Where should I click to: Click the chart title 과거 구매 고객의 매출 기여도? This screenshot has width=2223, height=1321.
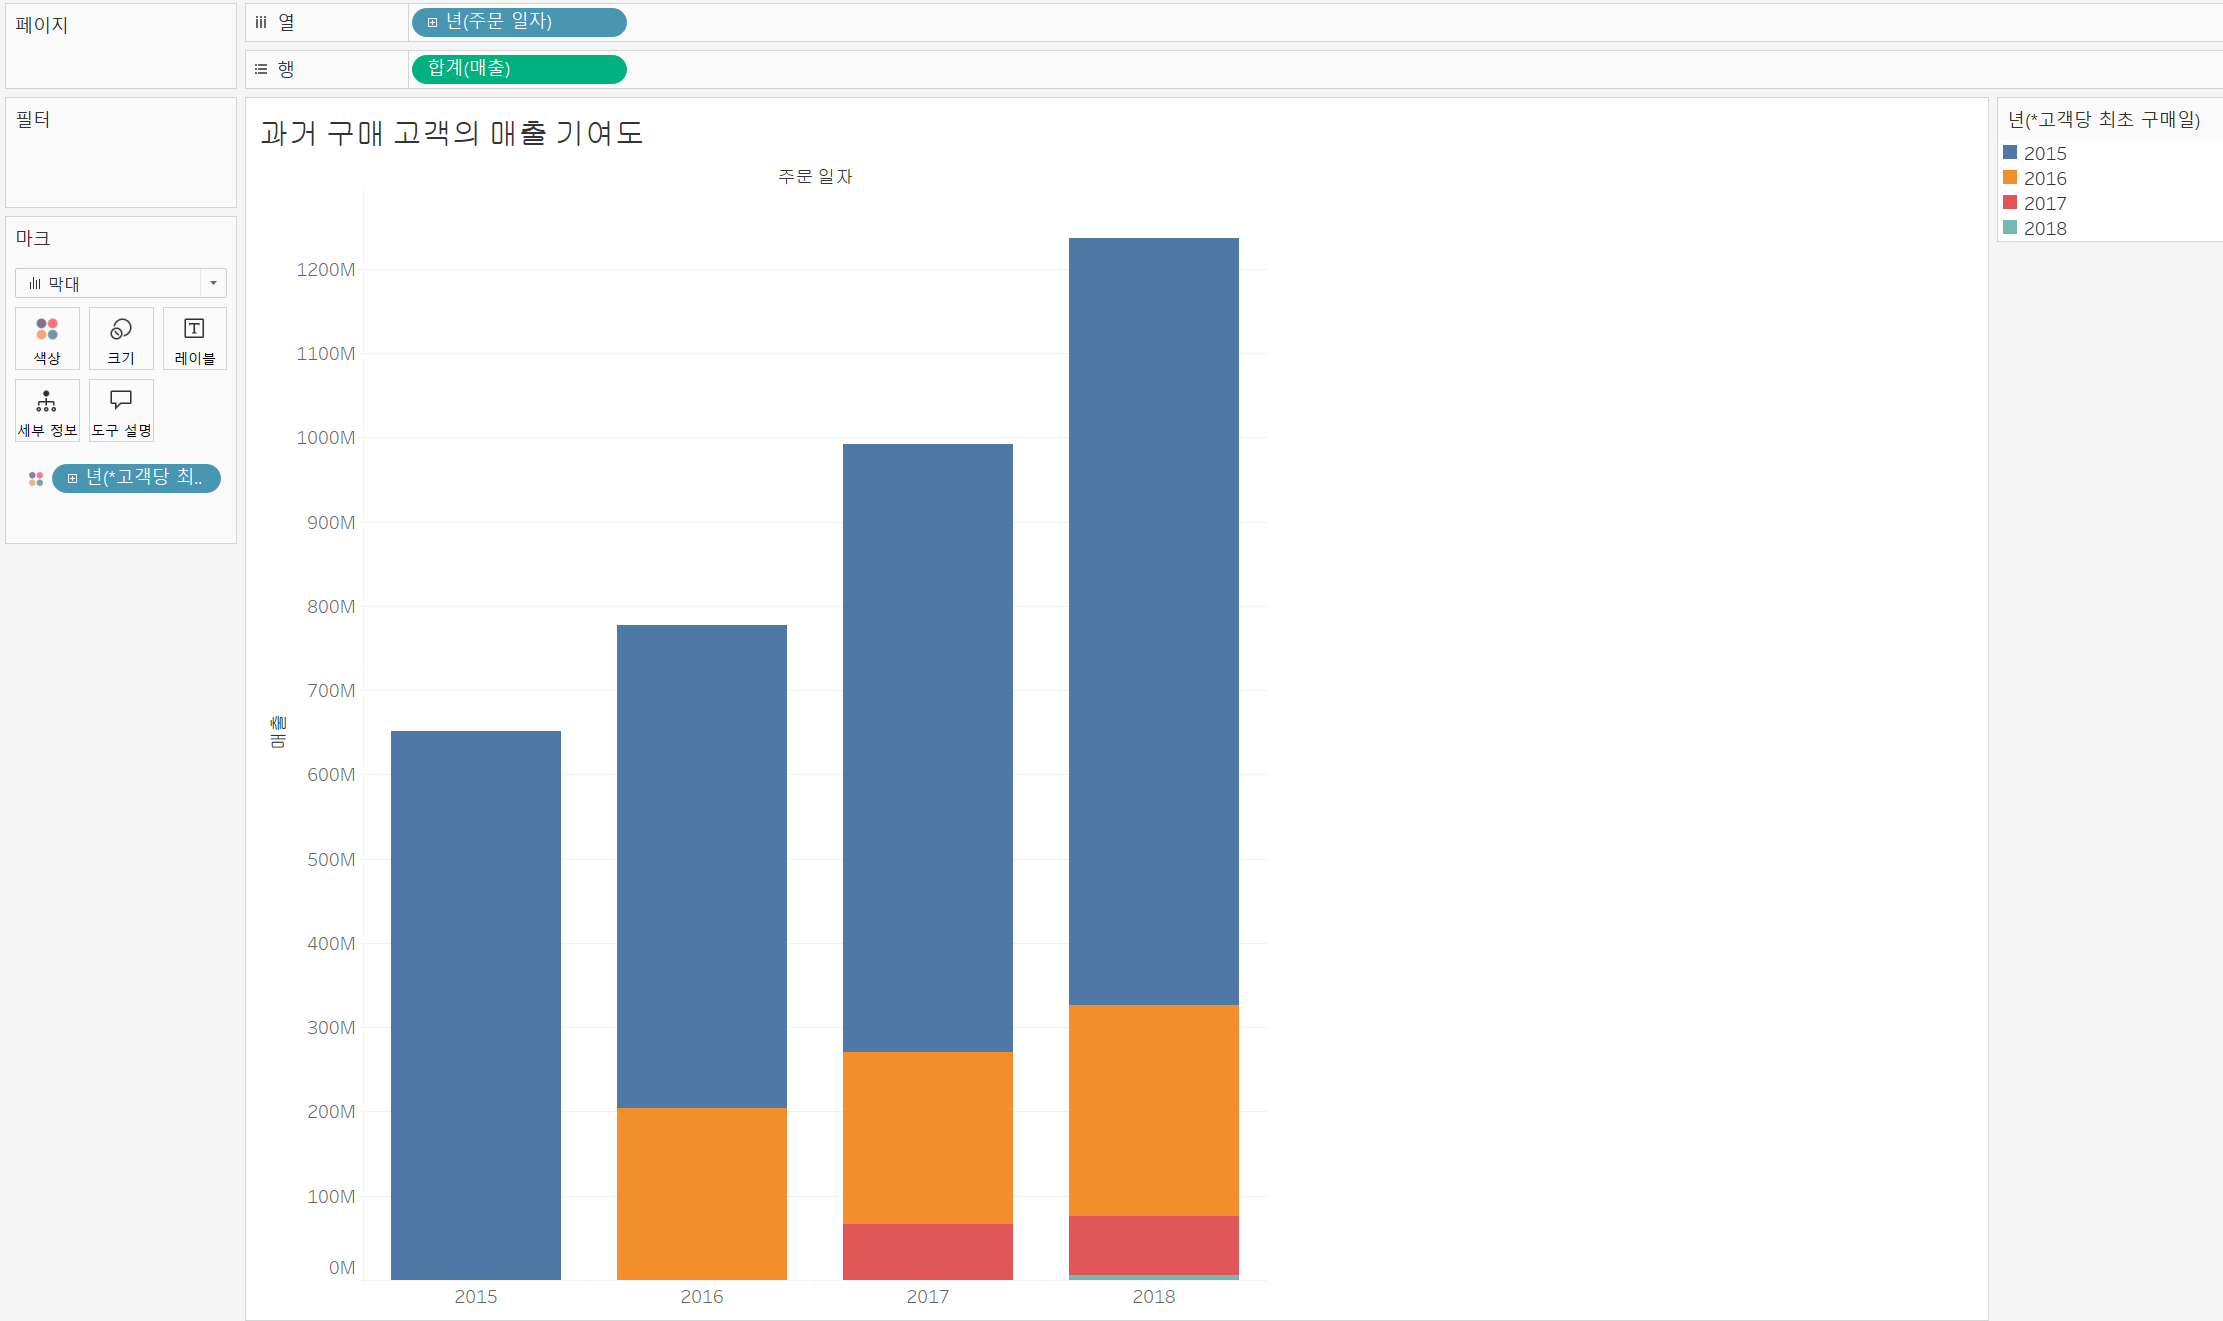click(451, 133)
